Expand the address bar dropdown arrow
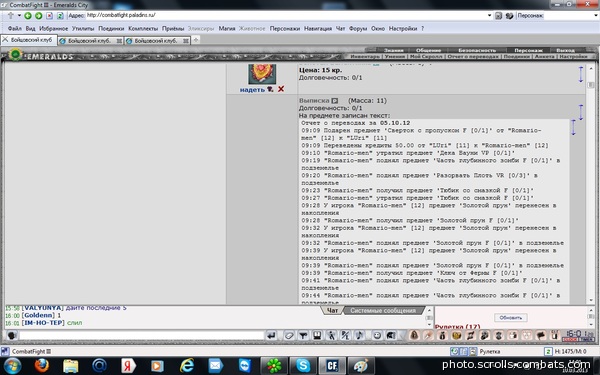Viewport: 600px width, 375px height. pyautogui.click(x=489, y=16)
